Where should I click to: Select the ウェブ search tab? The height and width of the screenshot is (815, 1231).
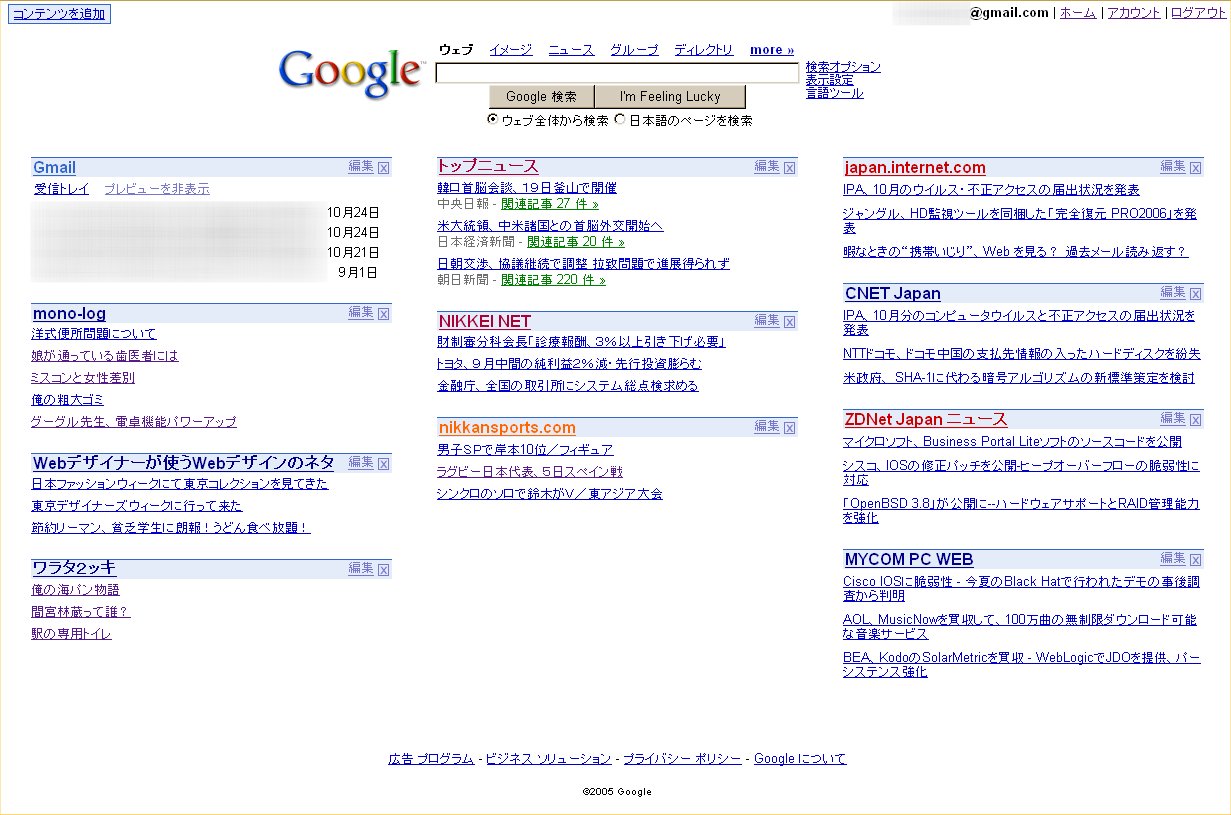[456, 50]
